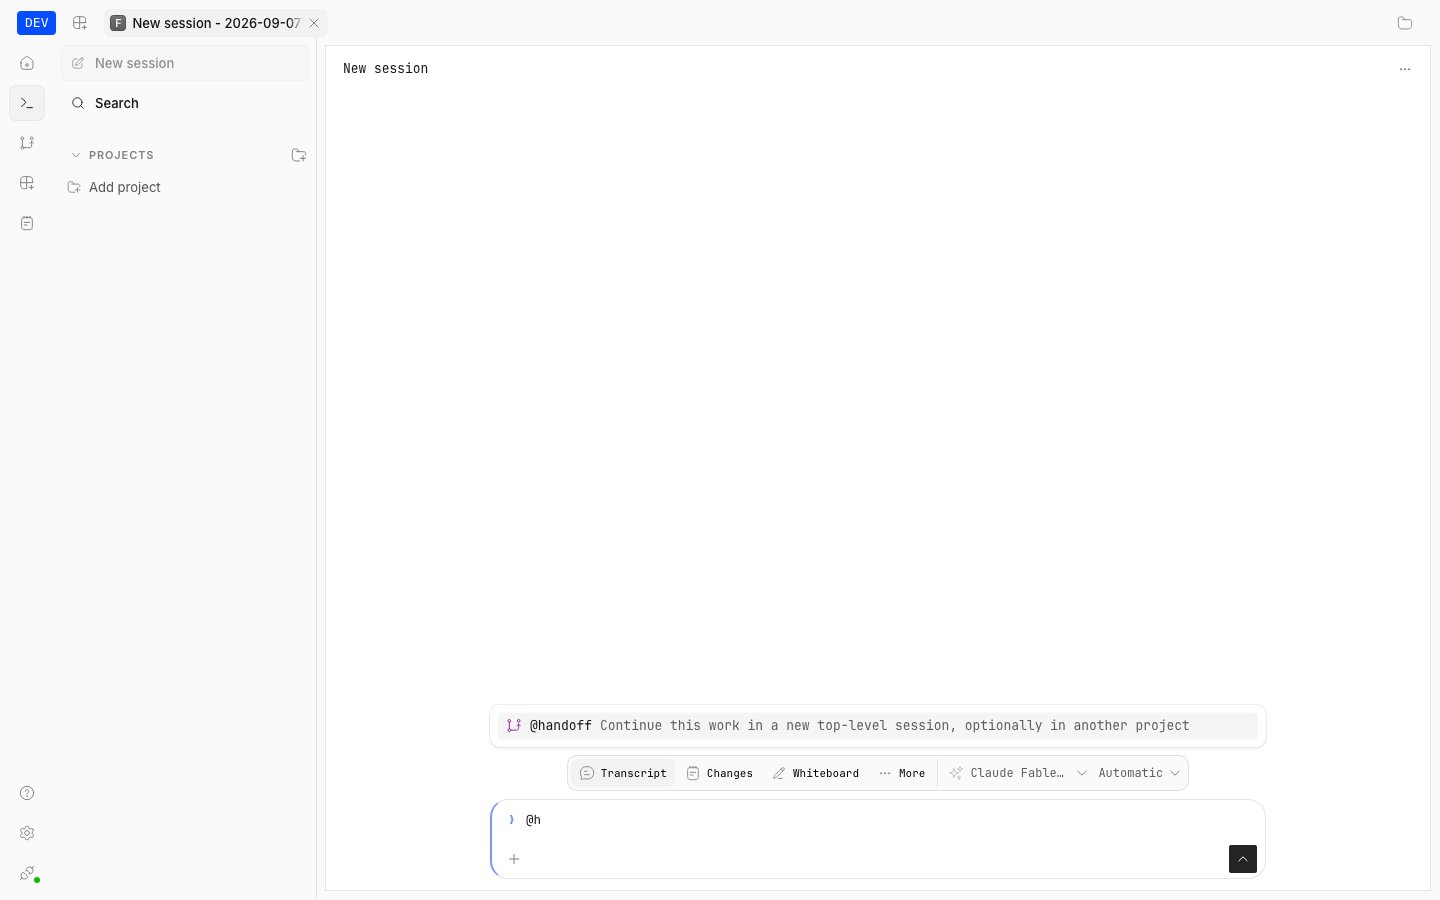Open the settings gear icon
The width and height of the screenshot is (1440, 900).
pyautogui.click(x=27, y=833)
